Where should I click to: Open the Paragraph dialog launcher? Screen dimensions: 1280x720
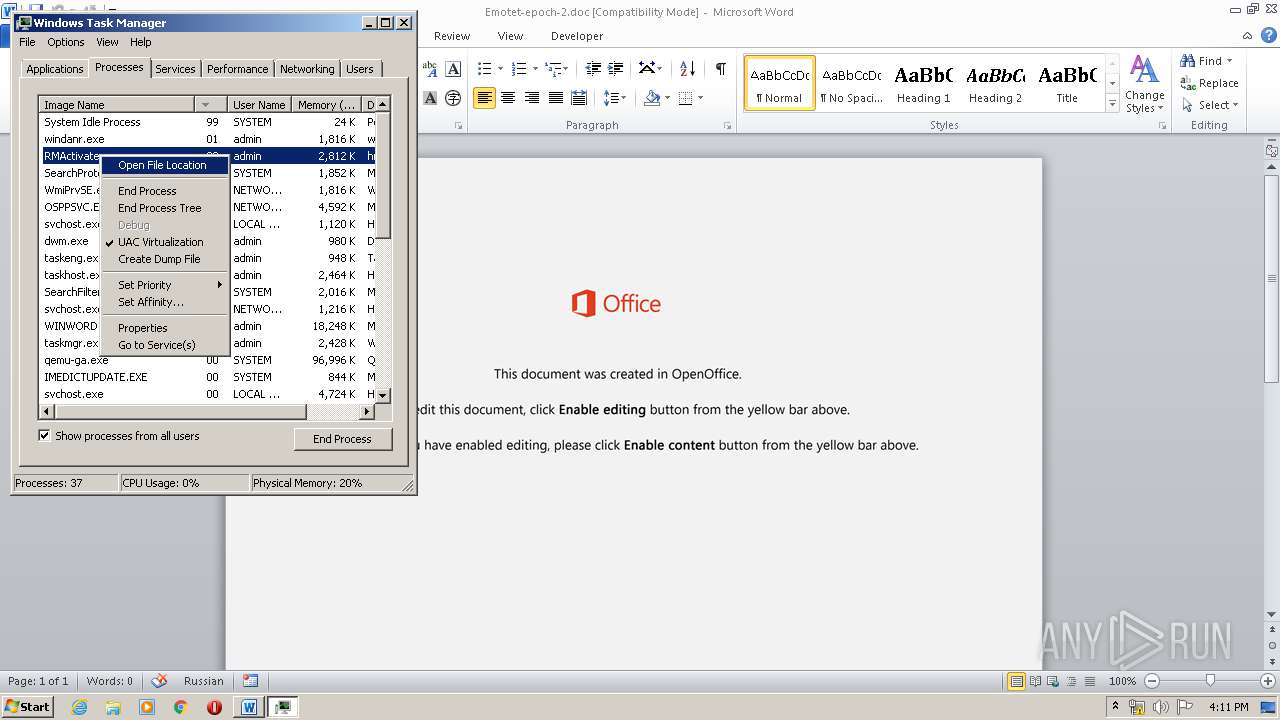(x=728, y=126)
